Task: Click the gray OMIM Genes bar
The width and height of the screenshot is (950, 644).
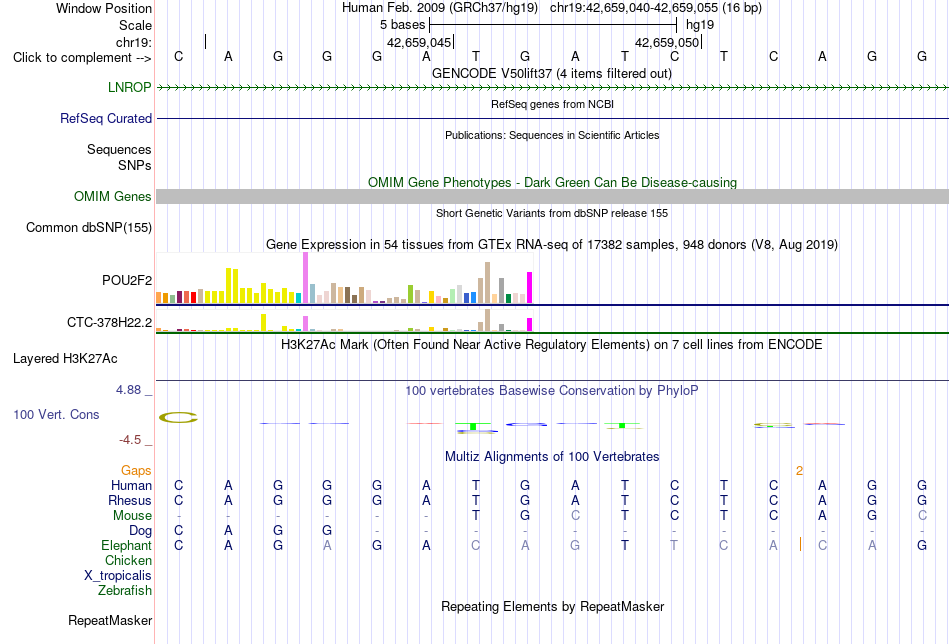Action: tap(553, 196)
